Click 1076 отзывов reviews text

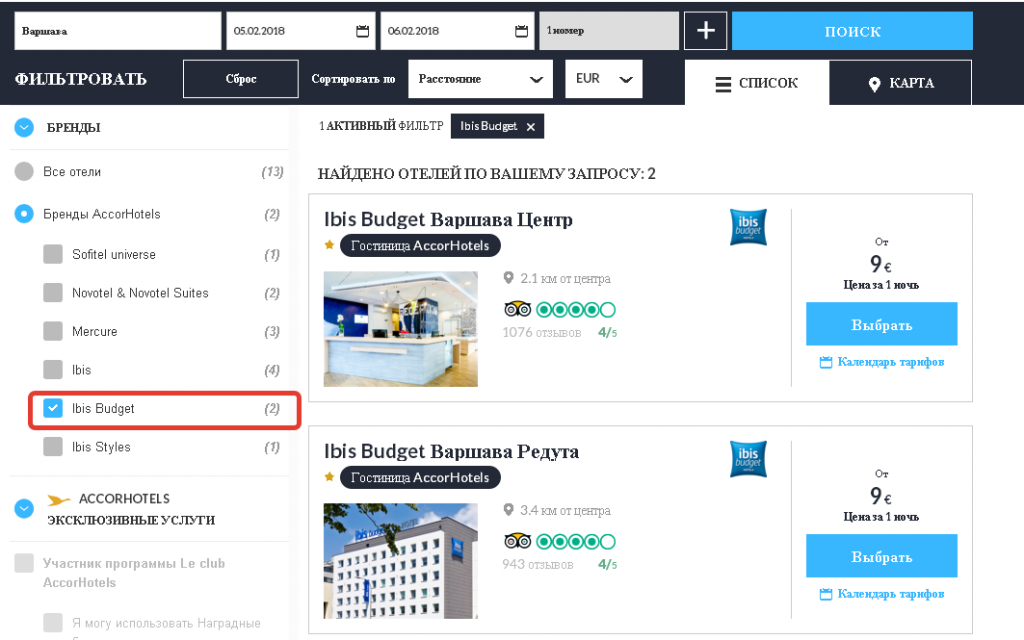click(x=541, y=332)
